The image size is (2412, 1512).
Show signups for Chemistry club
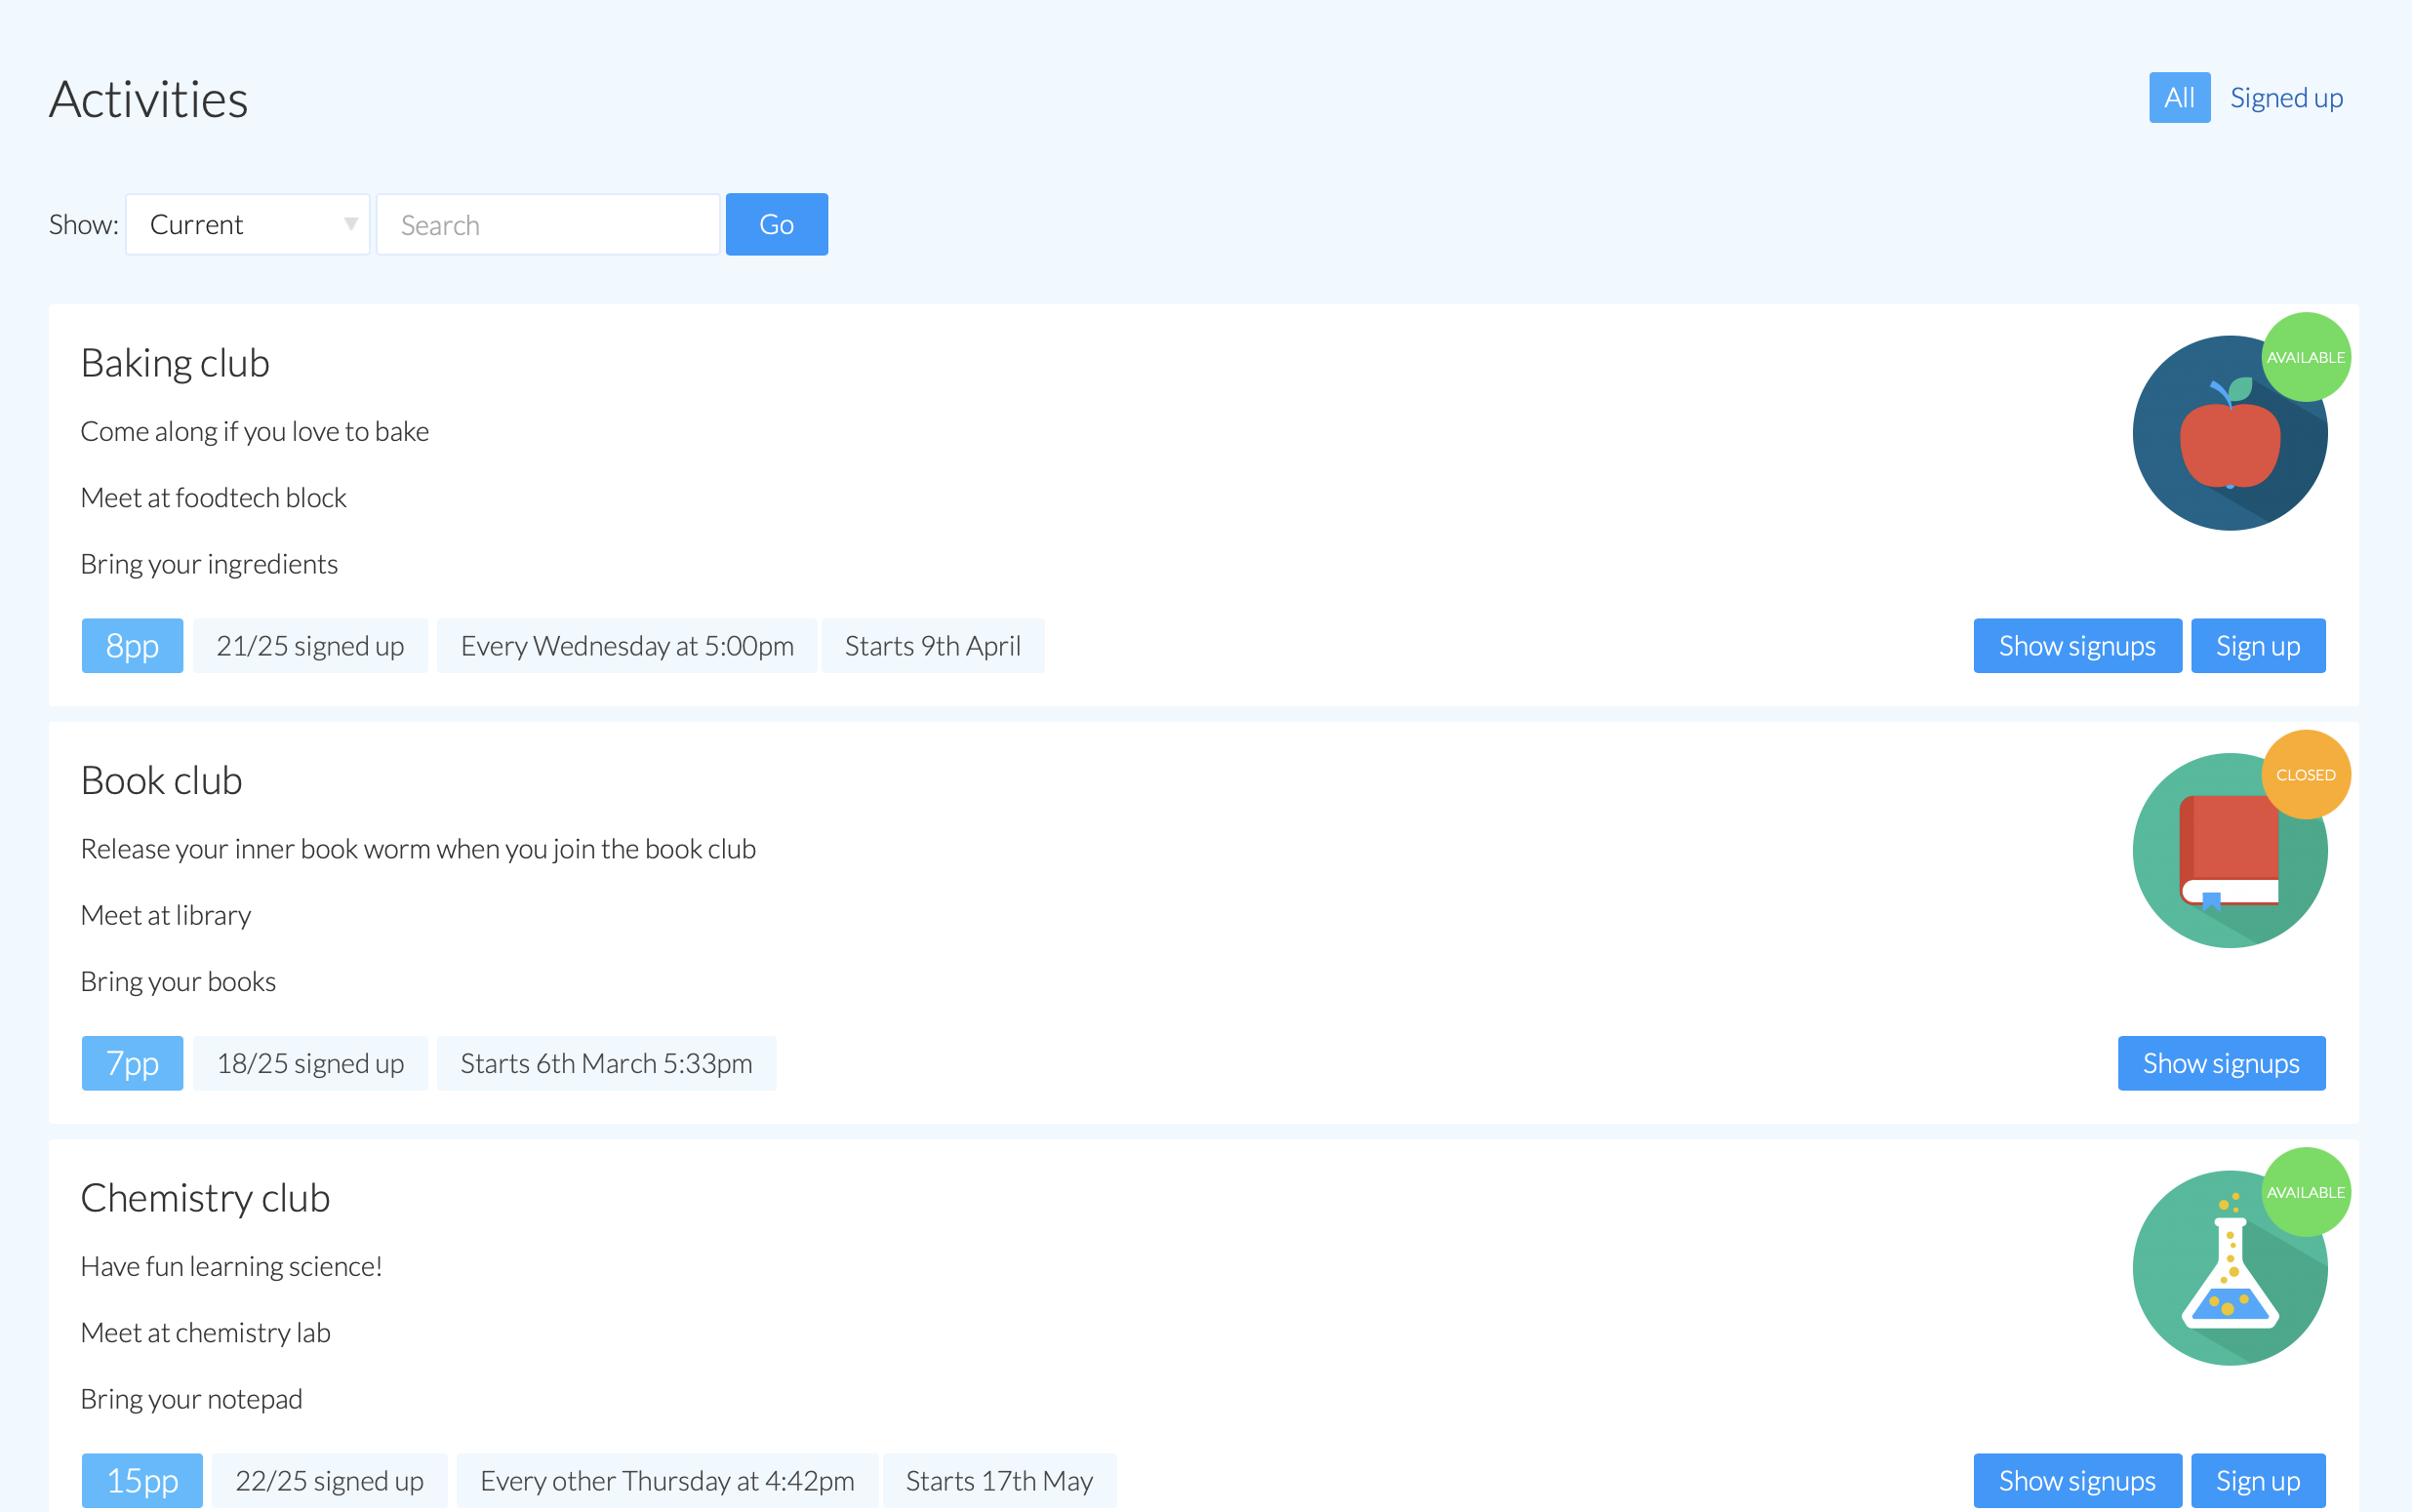2076,1480
